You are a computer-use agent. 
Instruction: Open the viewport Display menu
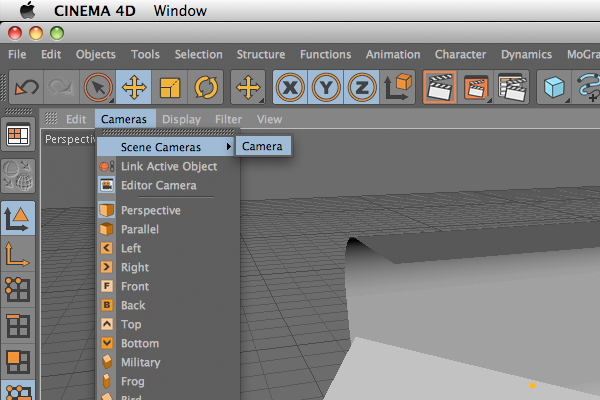point(181,119)
